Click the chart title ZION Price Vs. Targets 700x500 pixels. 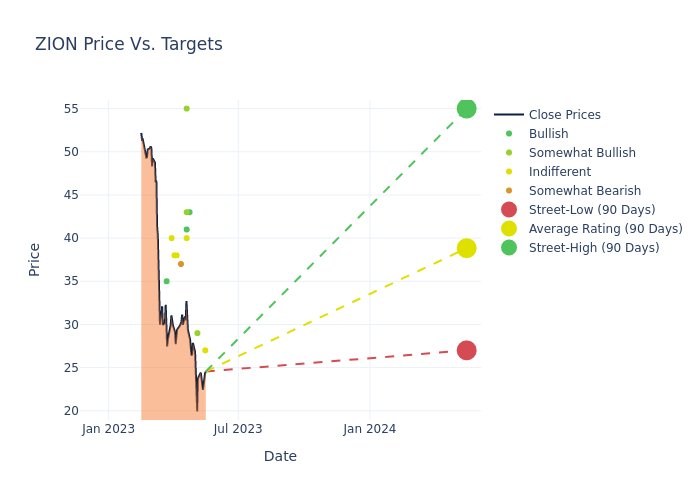click(x=128, y=45)
